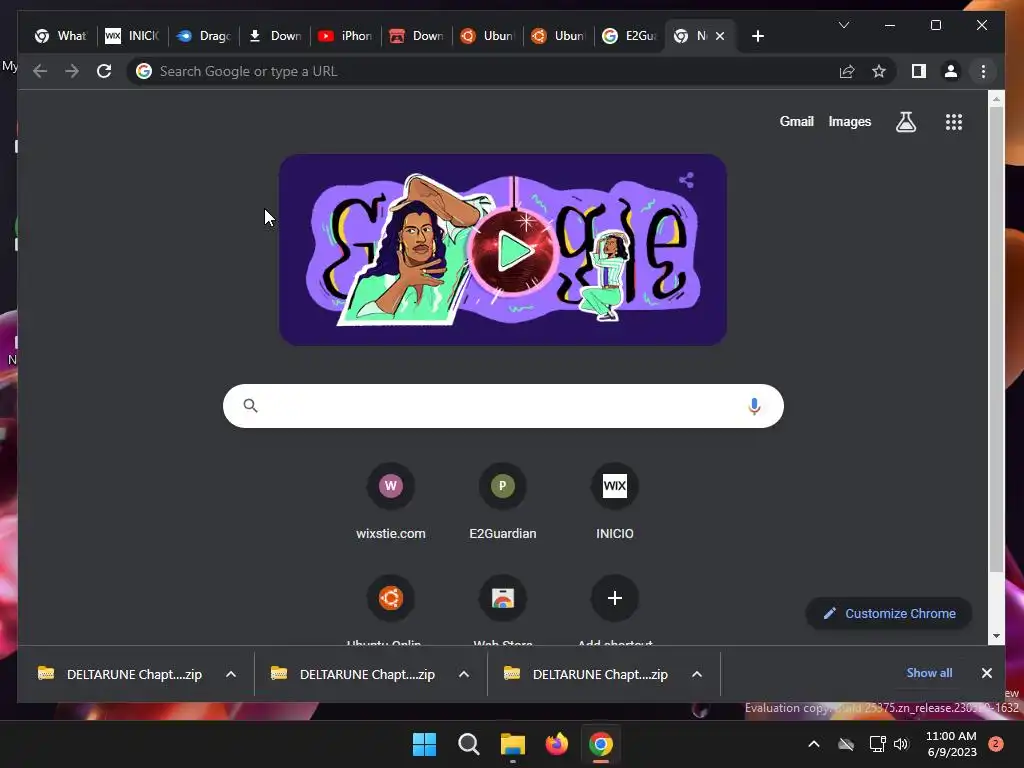Open the Ubuntu shortcut tile
The width and height of the screenshot is (1024, 768).
[x=391, y=609]
